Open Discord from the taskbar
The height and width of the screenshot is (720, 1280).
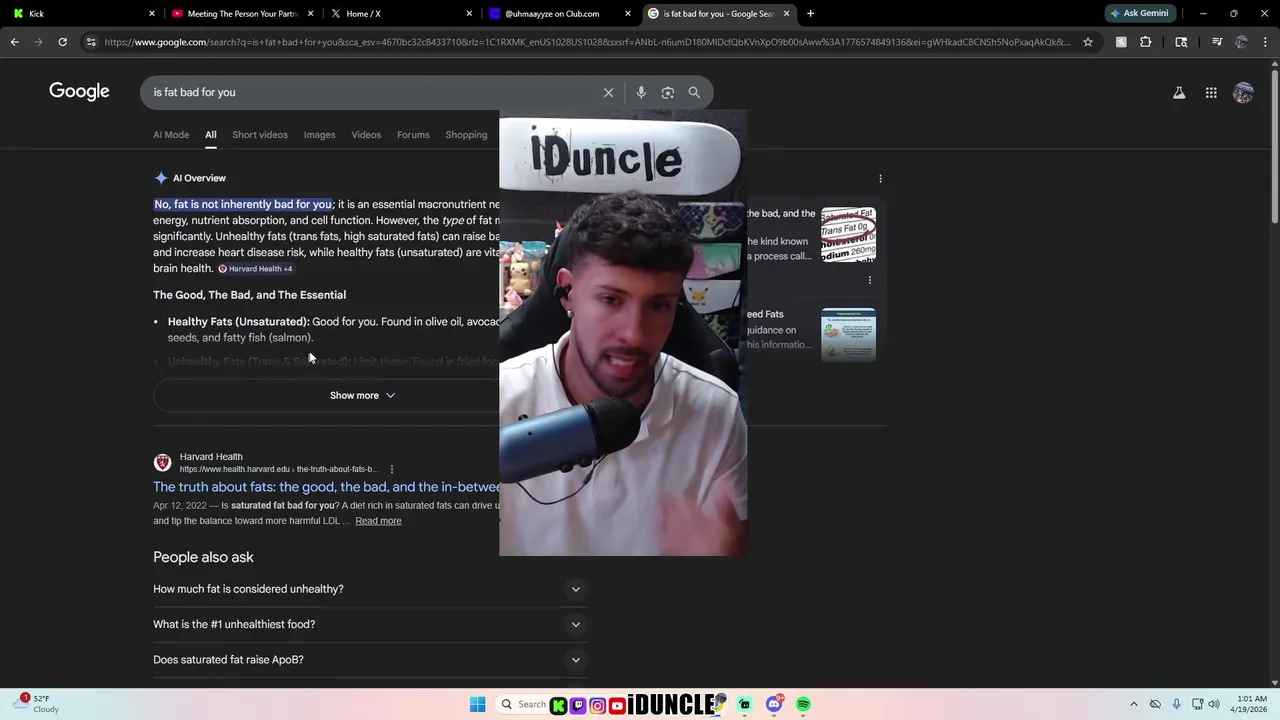point(774,705)
